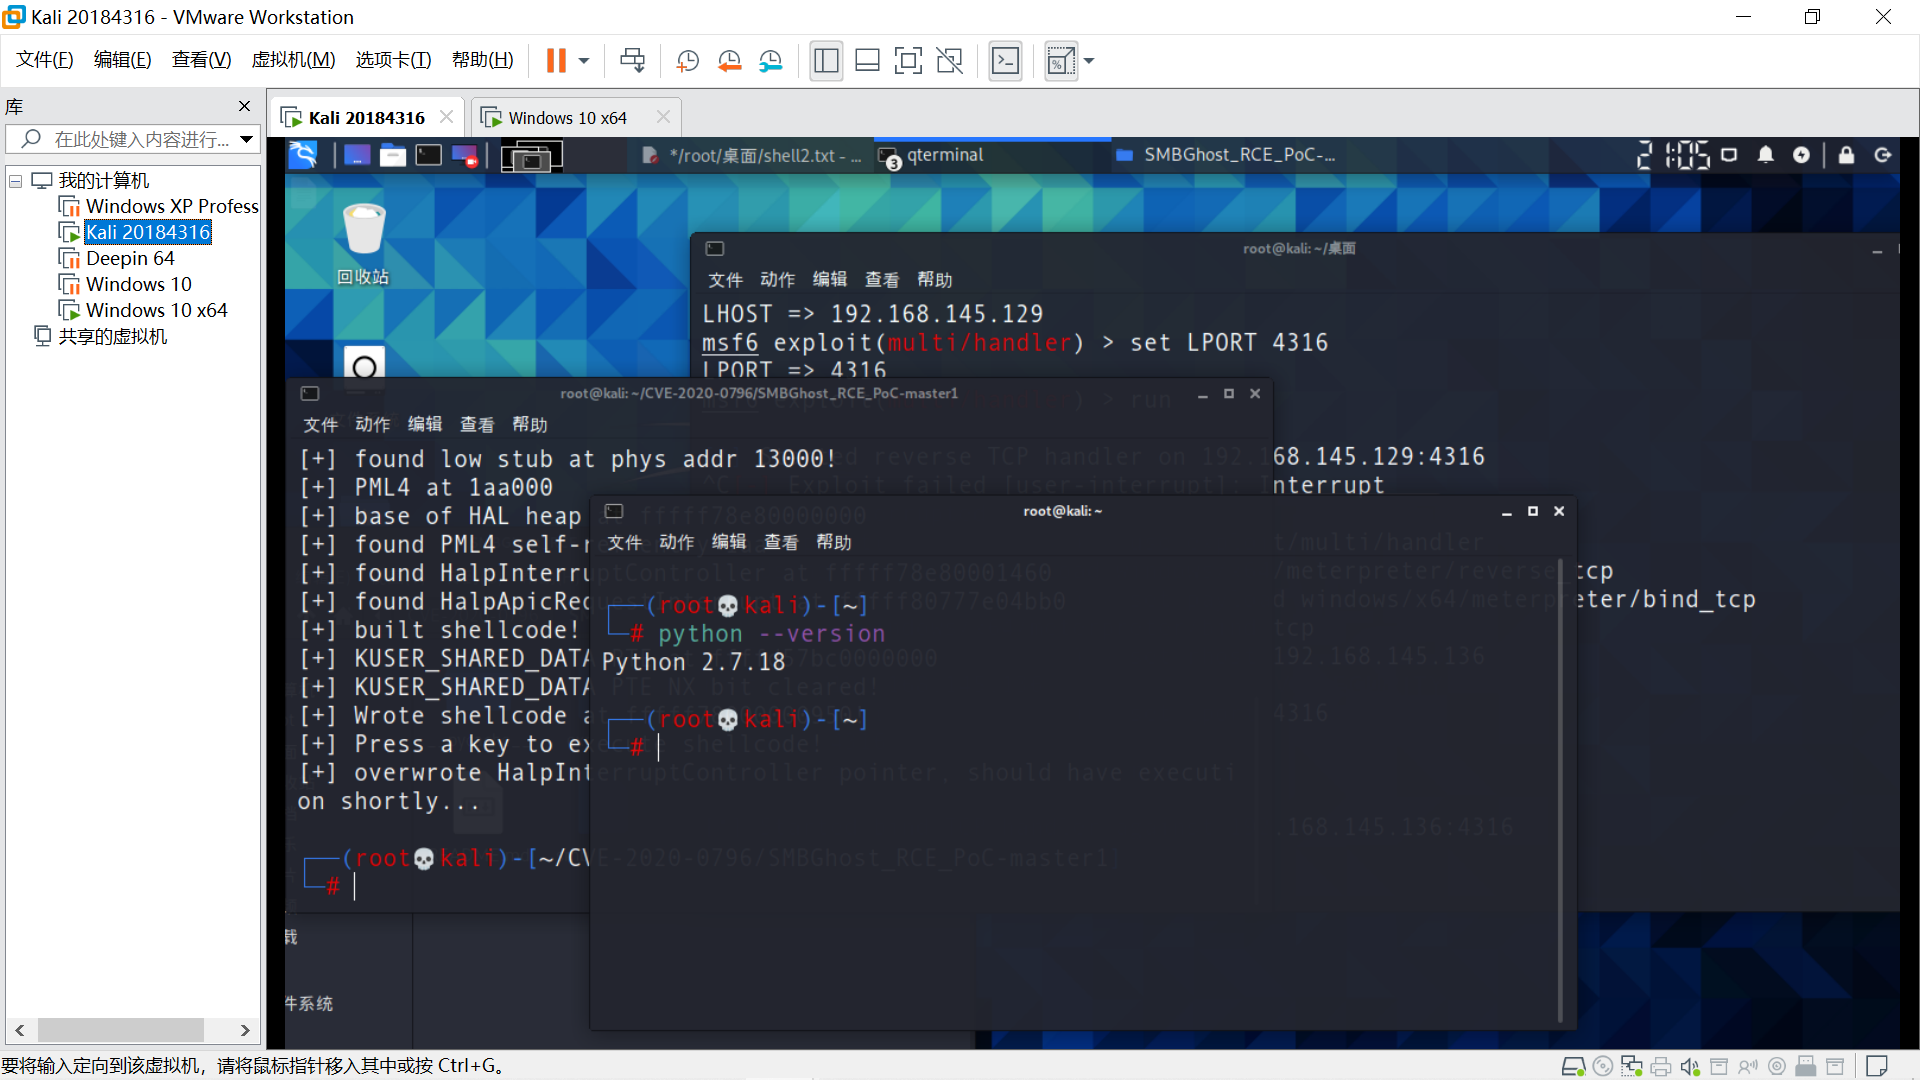1920x1080 pixels.
Task: Take a snapshot of this VM
Action: coord(687,61)
